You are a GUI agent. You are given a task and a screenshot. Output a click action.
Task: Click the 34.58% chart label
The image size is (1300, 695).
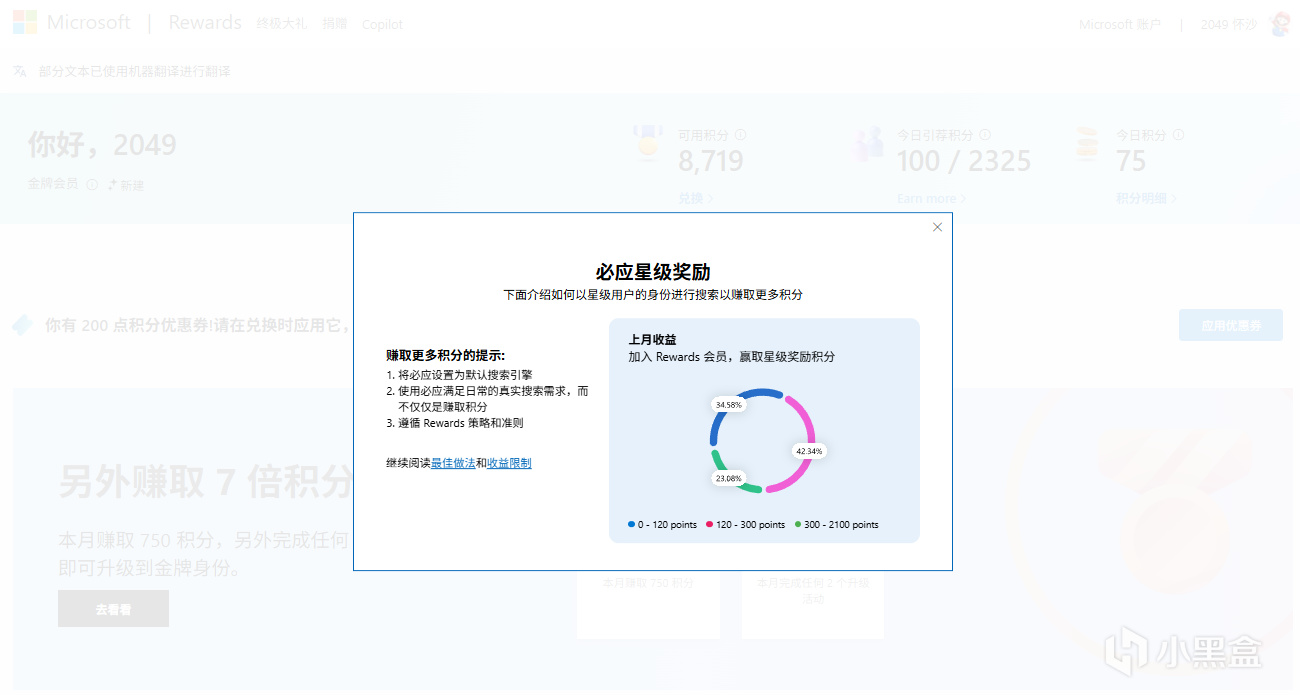pos(728,405)
